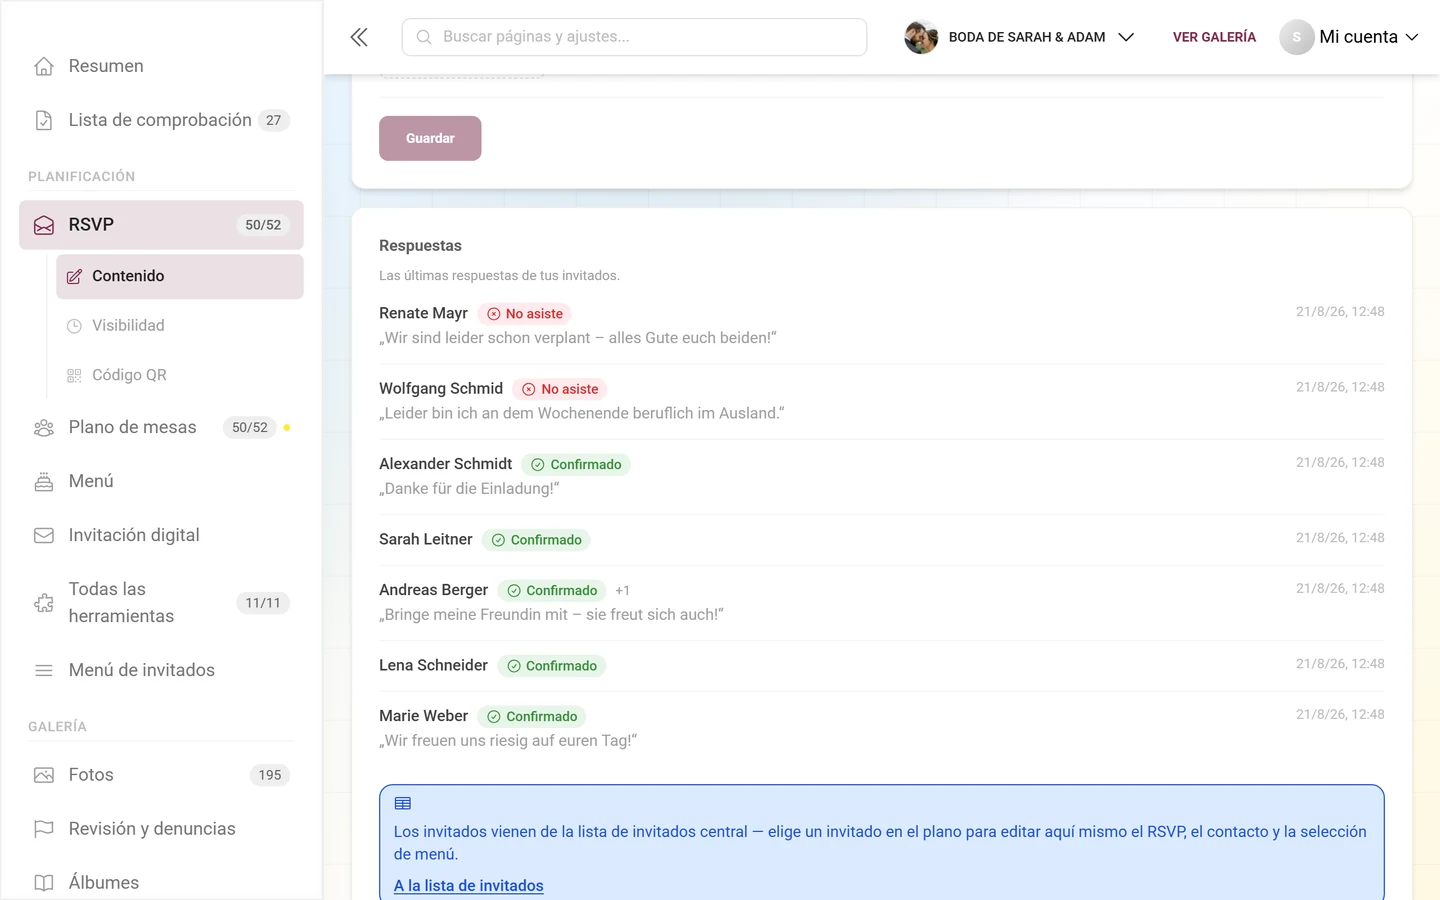
Task: Select the Código QR submenu item
Action: (x=180, y=375)
